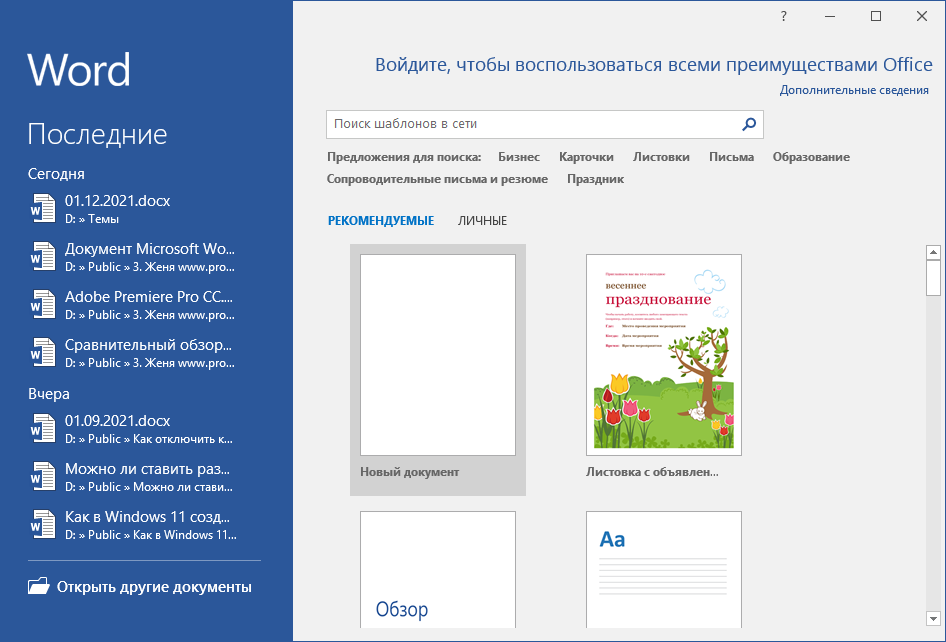Click the path D: » Public » Можно ли стави...
Viewport: 946px width, 642px height.
[x=149, y=488]
